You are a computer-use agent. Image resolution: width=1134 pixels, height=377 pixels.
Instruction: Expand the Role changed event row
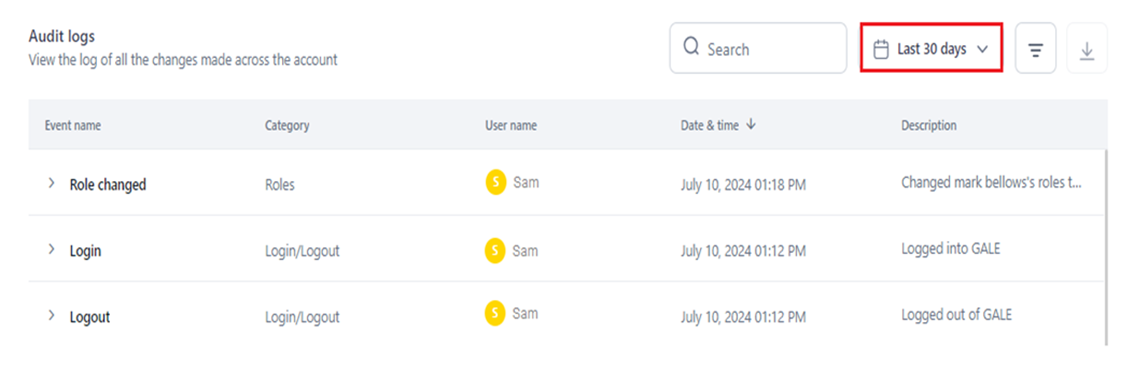pos(51,183)
